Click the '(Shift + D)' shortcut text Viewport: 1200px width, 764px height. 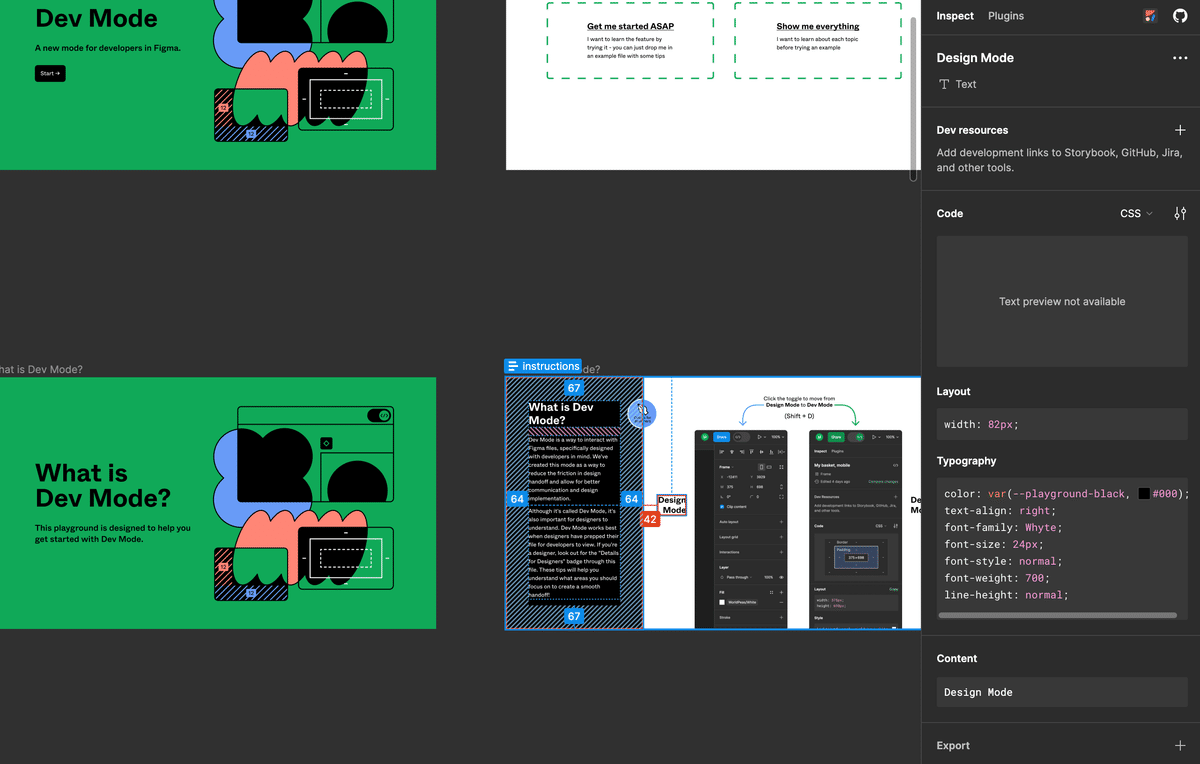click(799, 416)
